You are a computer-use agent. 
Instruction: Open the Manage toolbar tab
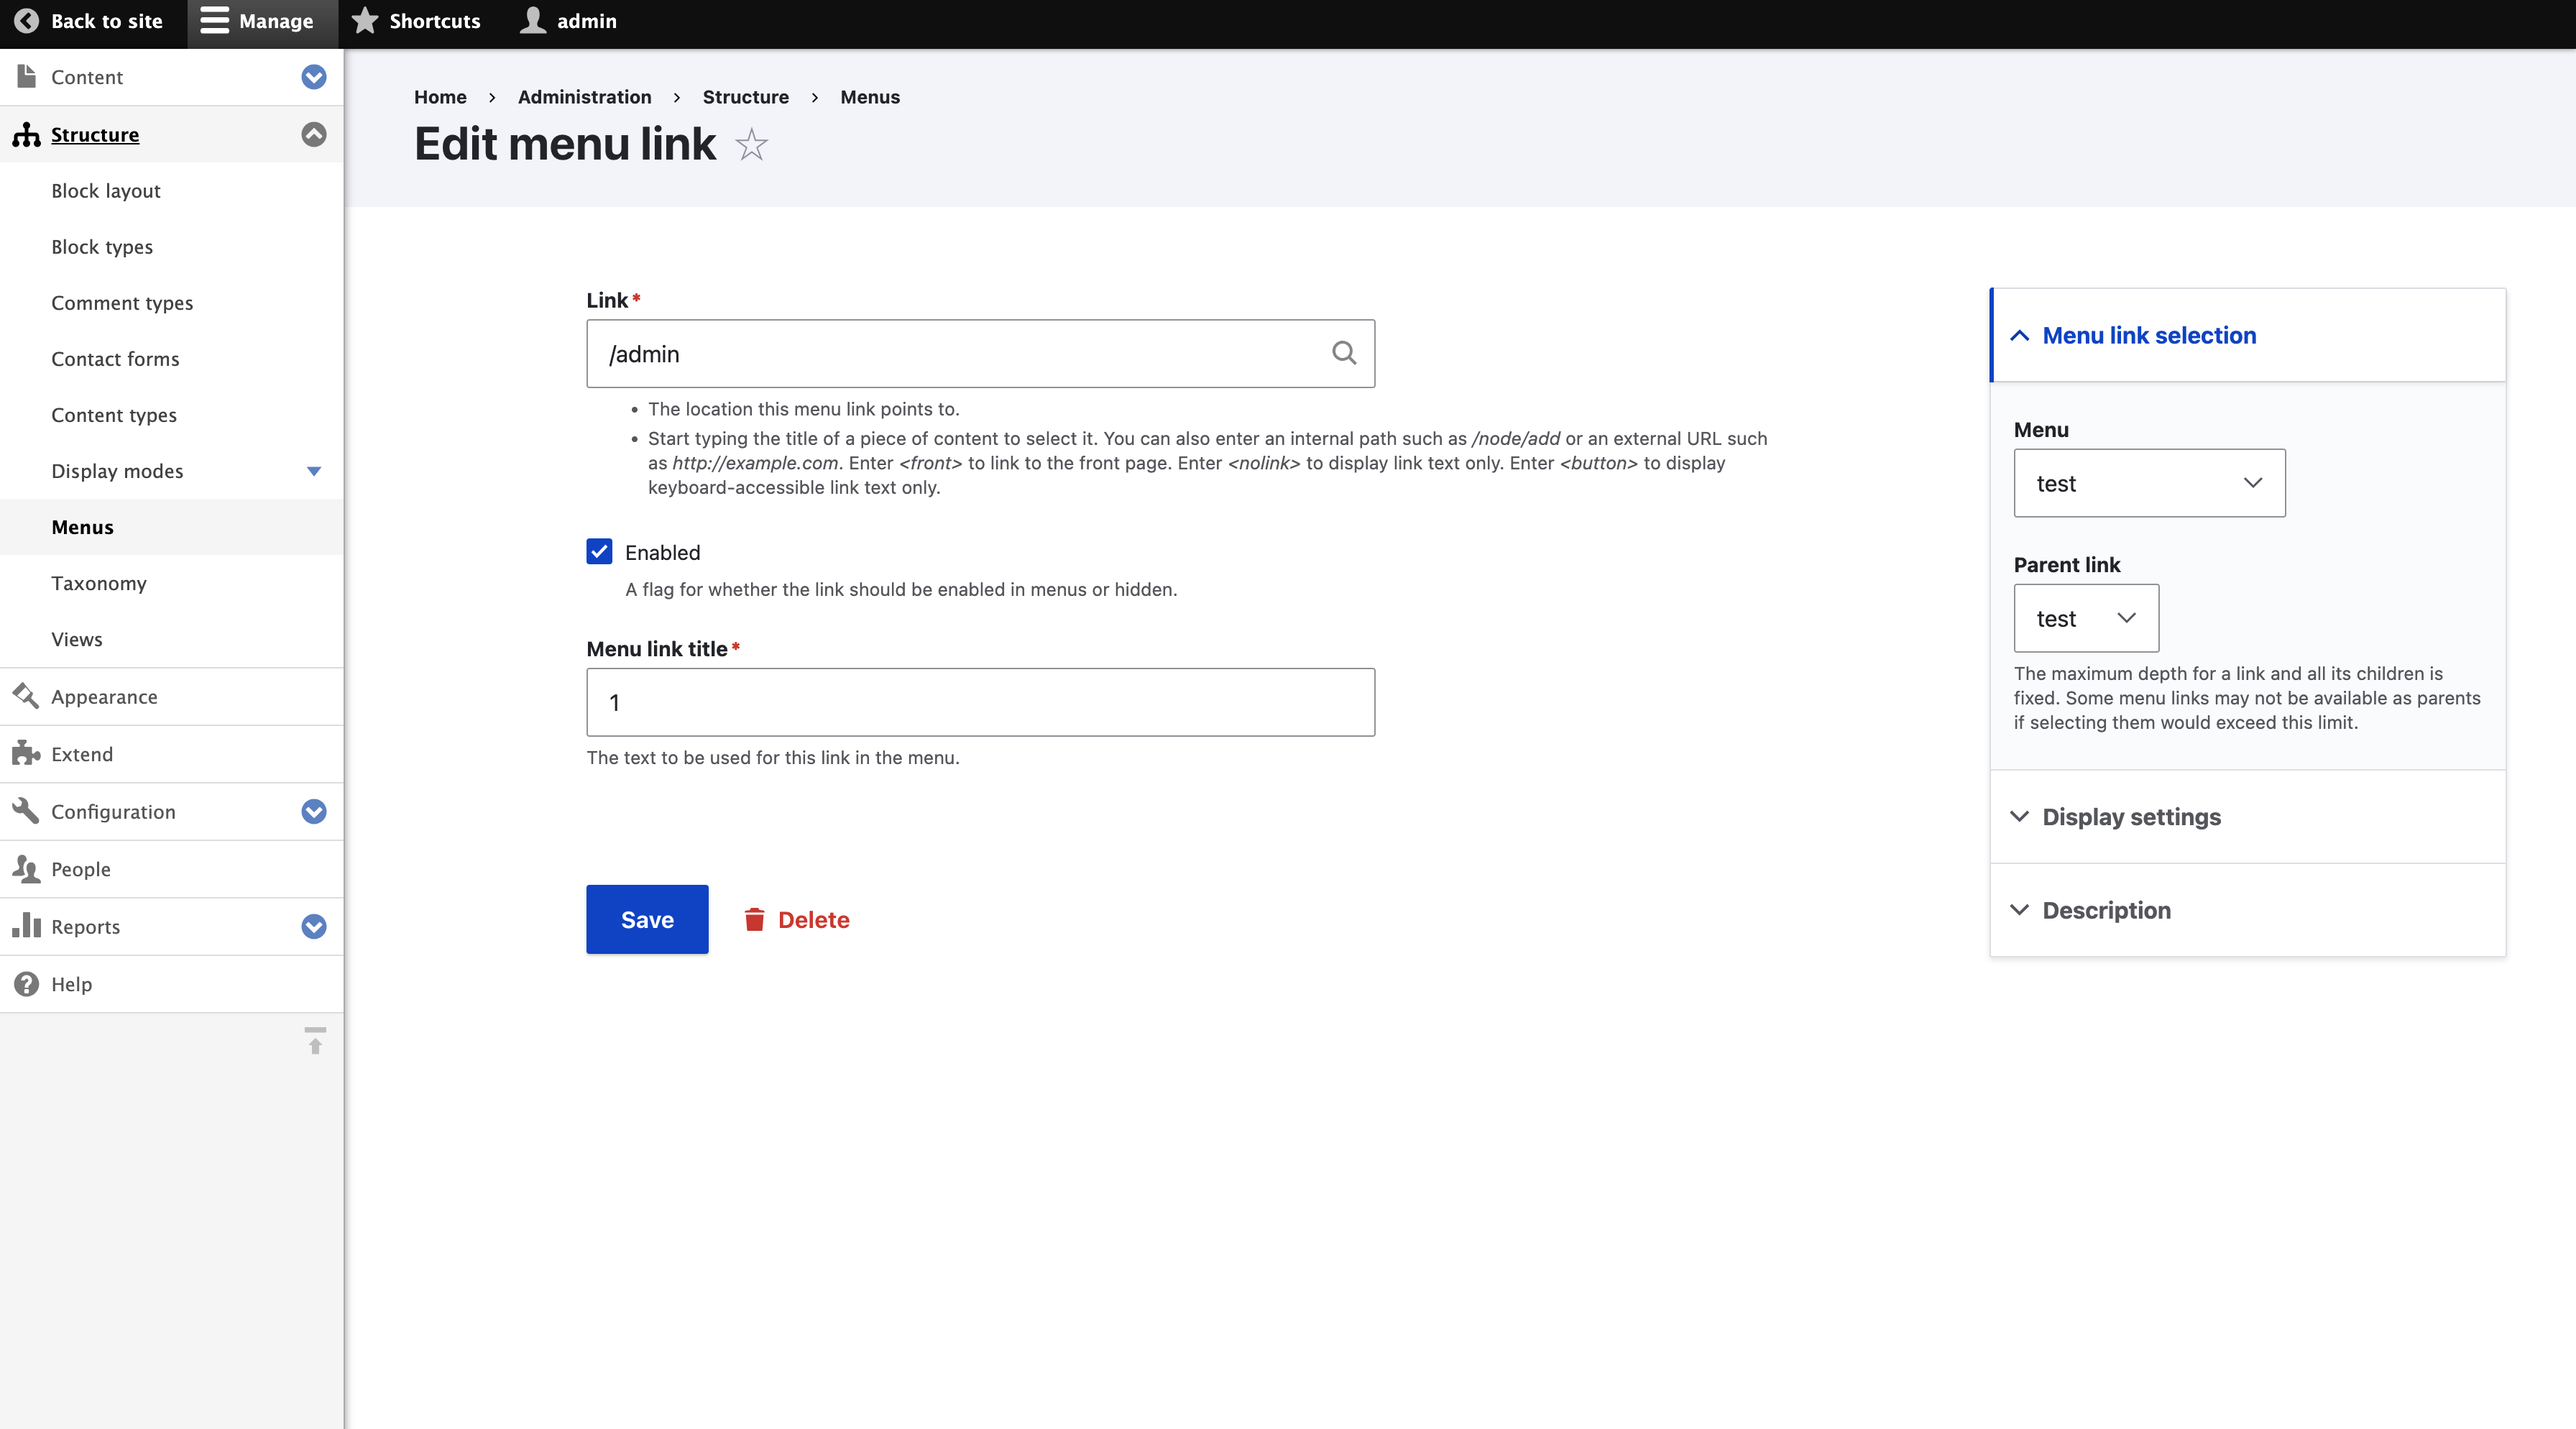pos(258,21)
